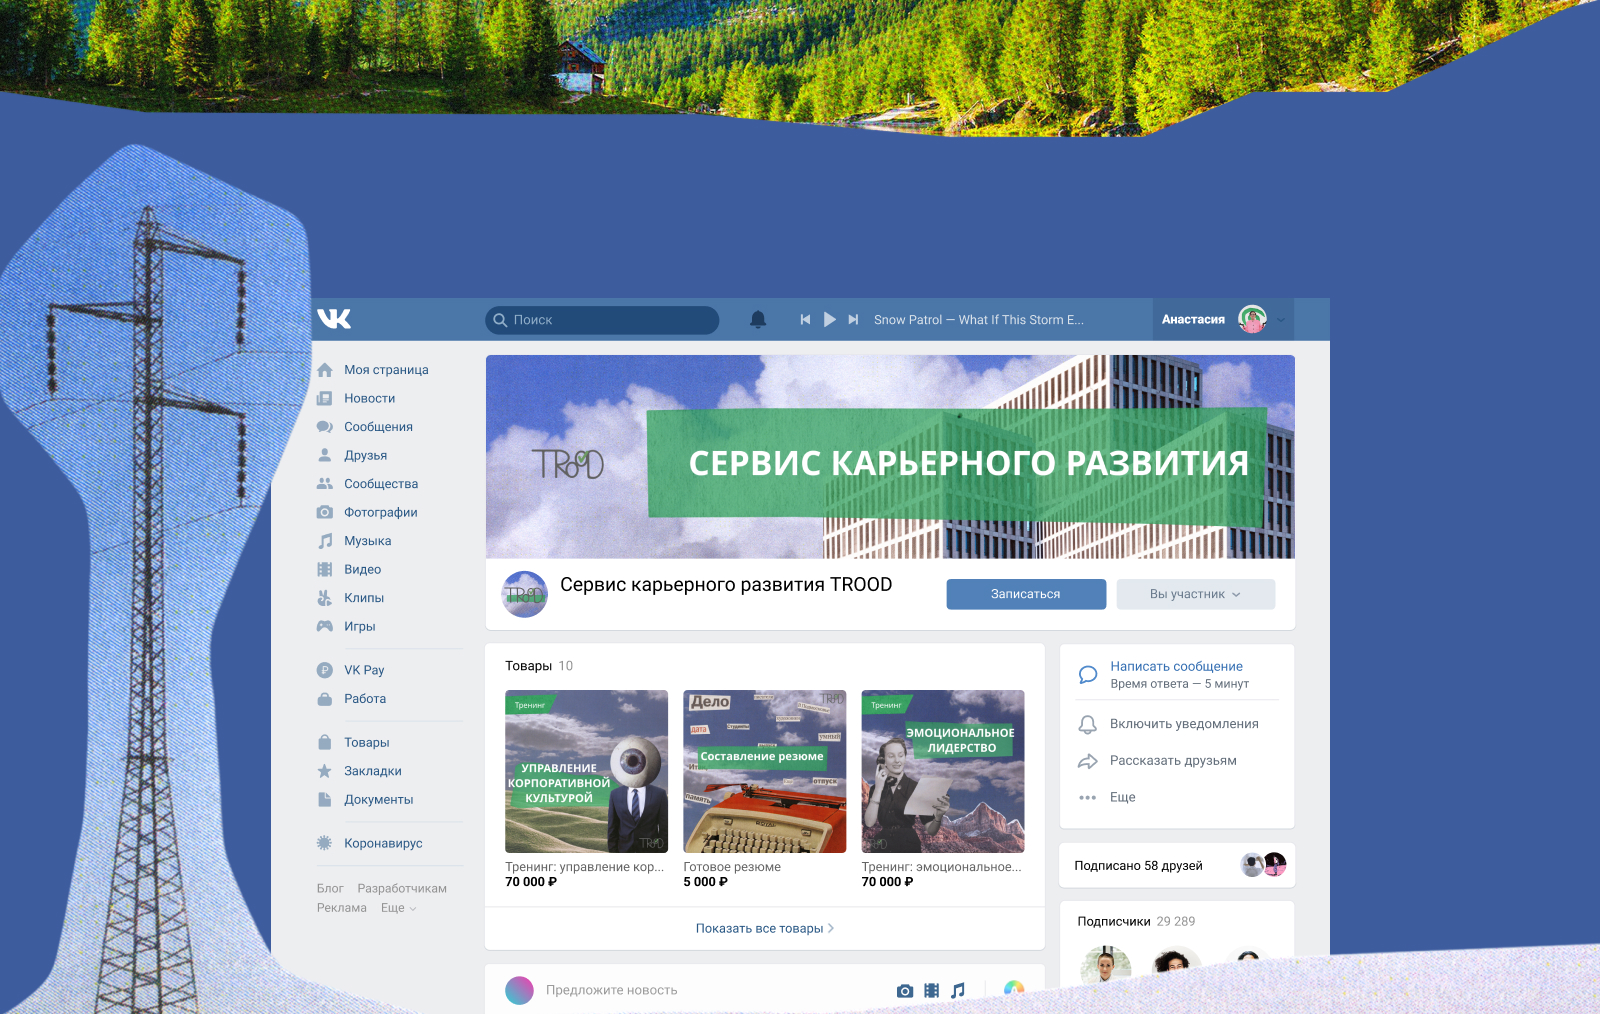The width and height of the screenshot is (1600, 1014).
Task: Open the Коронавирус sidebar section
Action: pyautogui.click(x=384, y=843)
